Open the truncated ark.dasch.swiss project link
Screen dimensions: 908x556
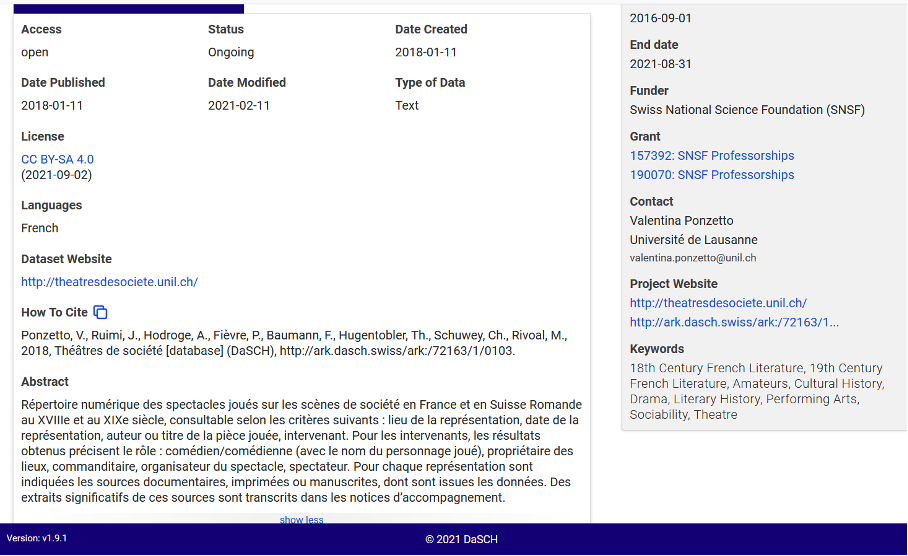point(733,322)
